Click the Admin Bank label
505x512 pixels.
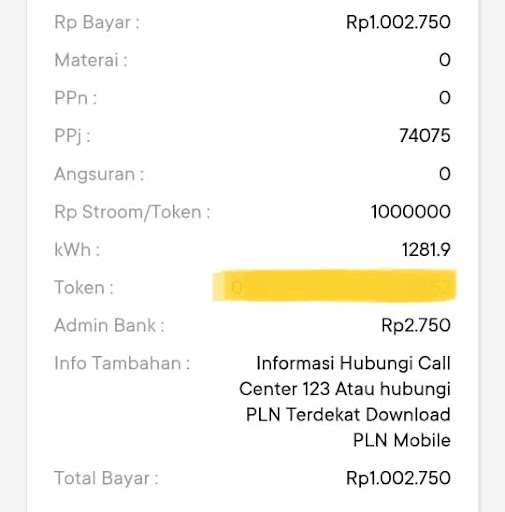click(x=109, y=325)
